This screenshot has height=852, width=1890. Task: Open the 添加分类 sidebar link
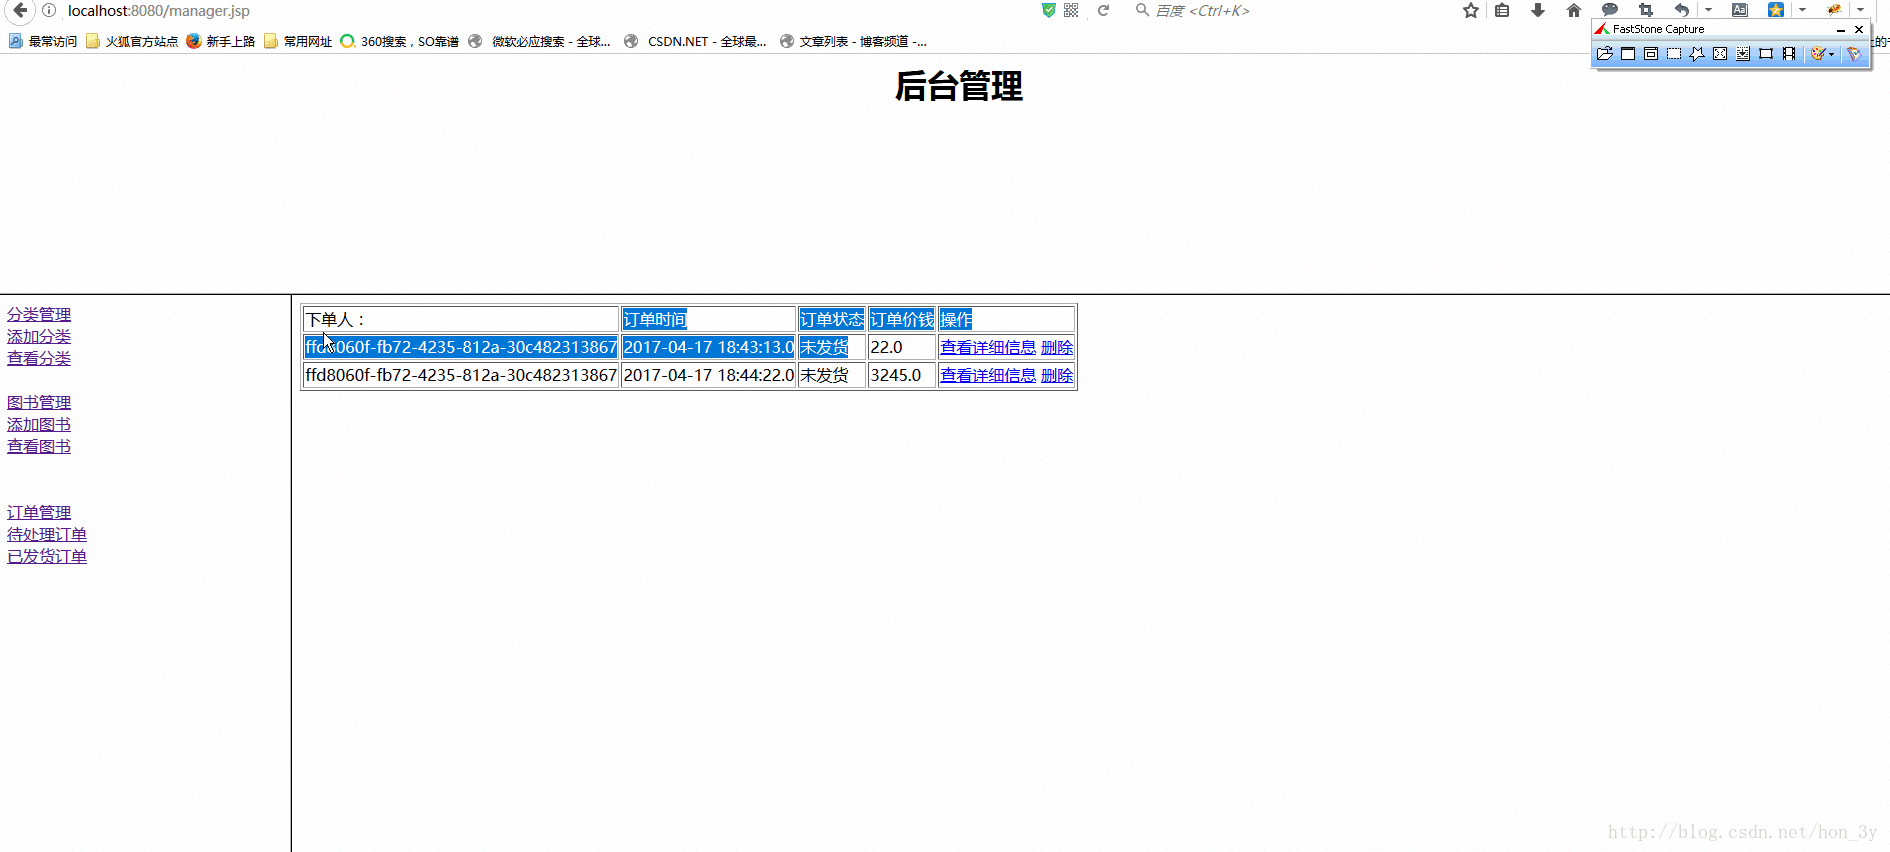[x=39, y=337]
